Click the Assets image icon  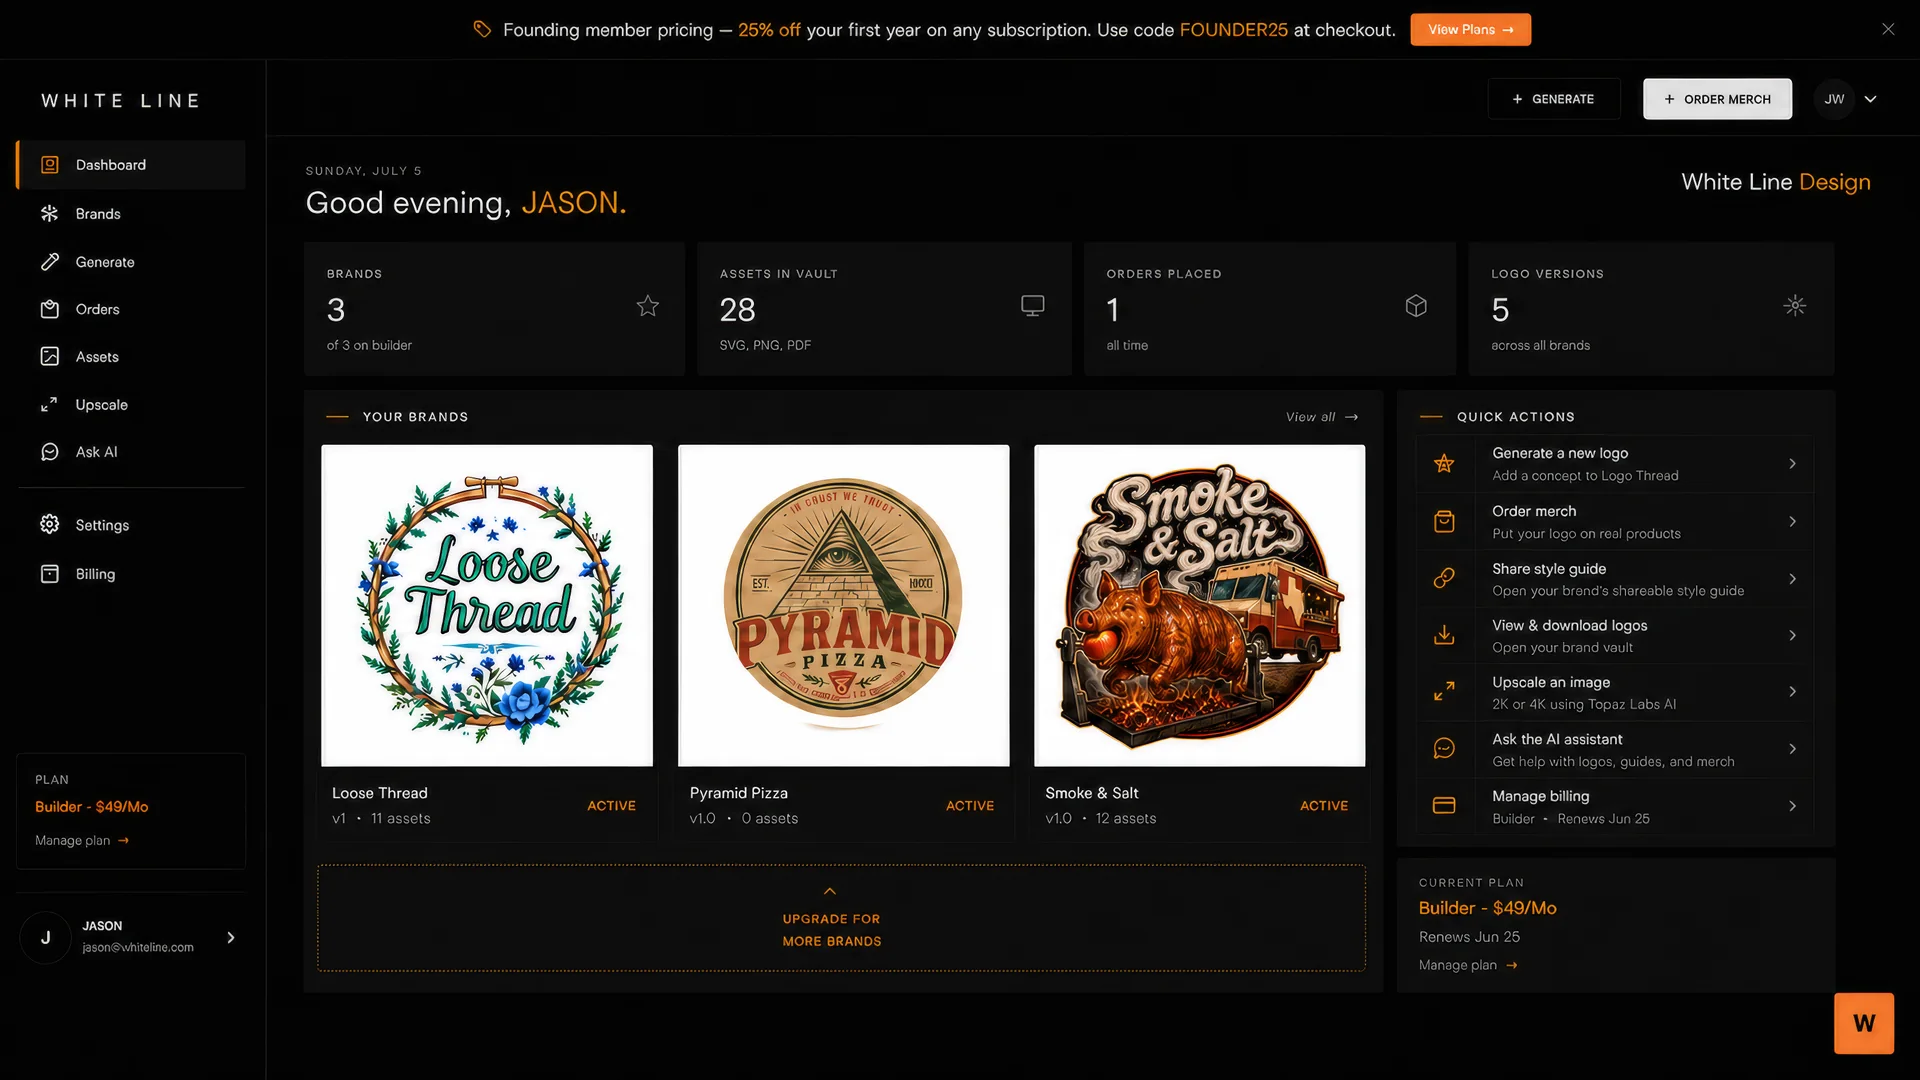[x=49, y=356]
